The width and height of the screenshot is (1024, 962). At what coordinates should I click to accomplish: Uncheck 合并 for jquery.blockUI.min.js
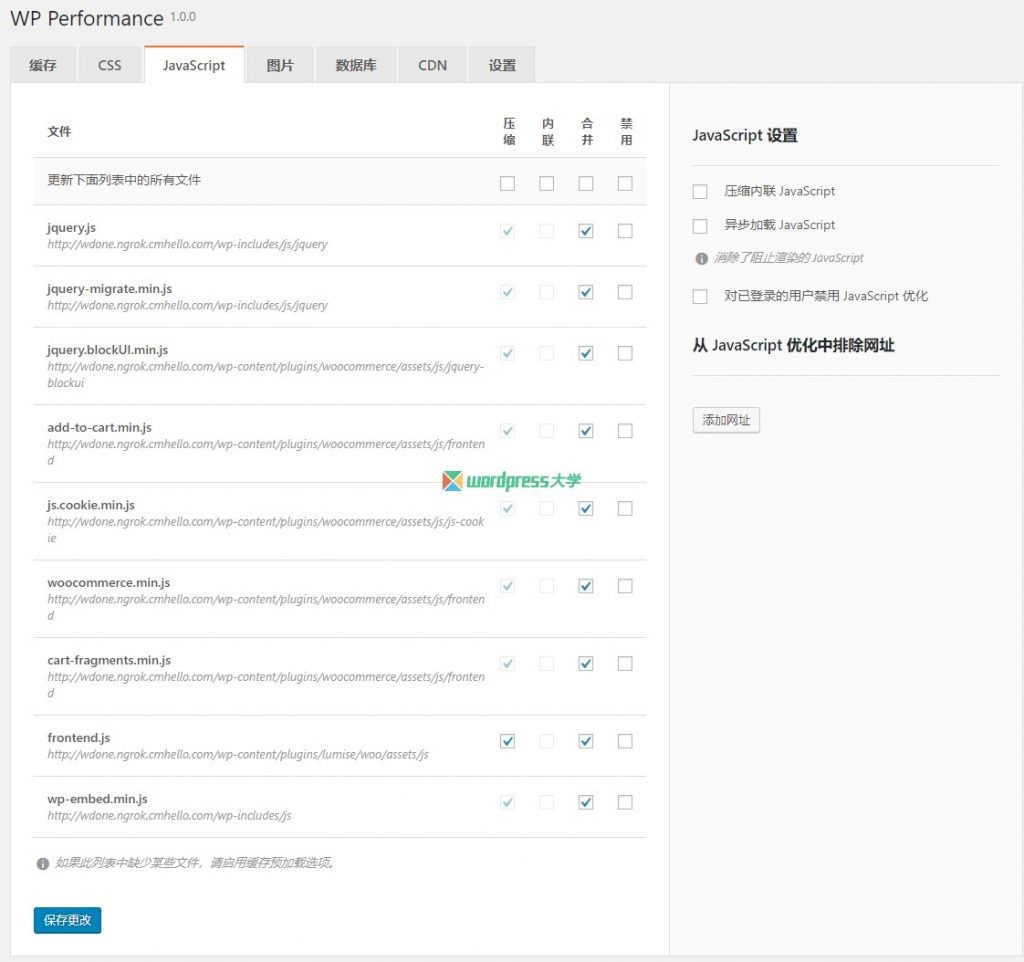point(586,353)
